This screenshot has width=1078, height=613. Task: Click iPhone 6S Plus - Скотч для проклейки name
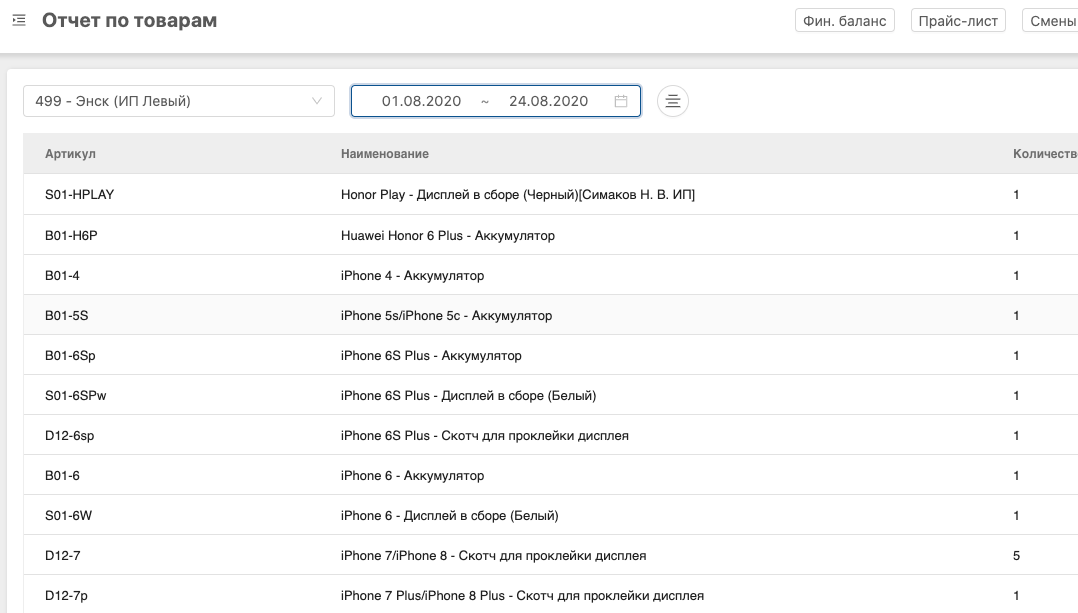point(485,436)
